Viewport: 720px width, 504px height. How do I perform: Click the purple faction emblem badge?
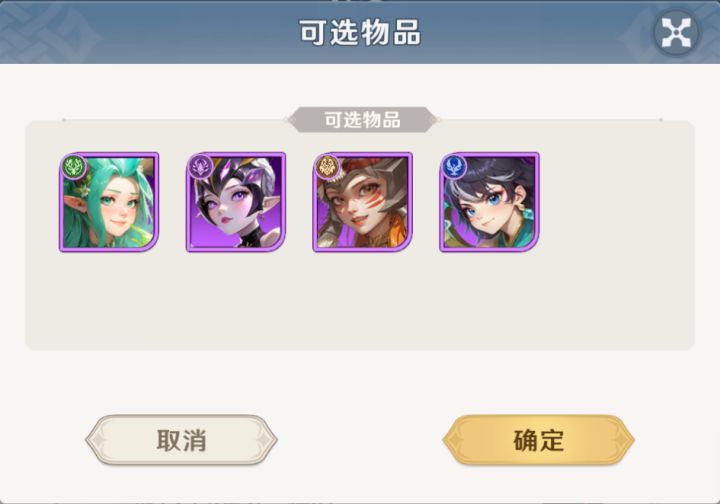click(200, 167)
